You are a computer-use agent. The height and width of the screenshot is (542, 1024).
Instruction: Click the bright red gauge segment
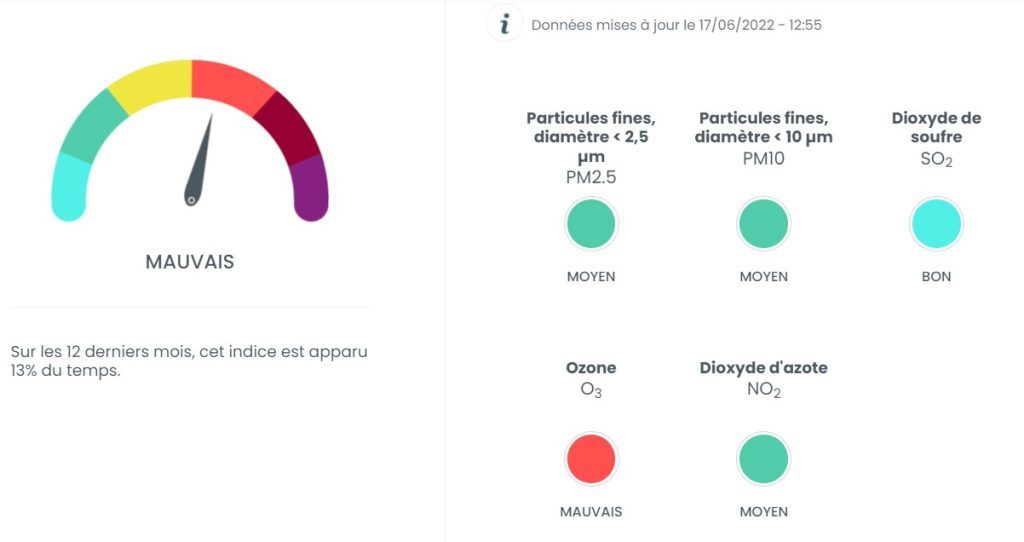click(230, 82)
